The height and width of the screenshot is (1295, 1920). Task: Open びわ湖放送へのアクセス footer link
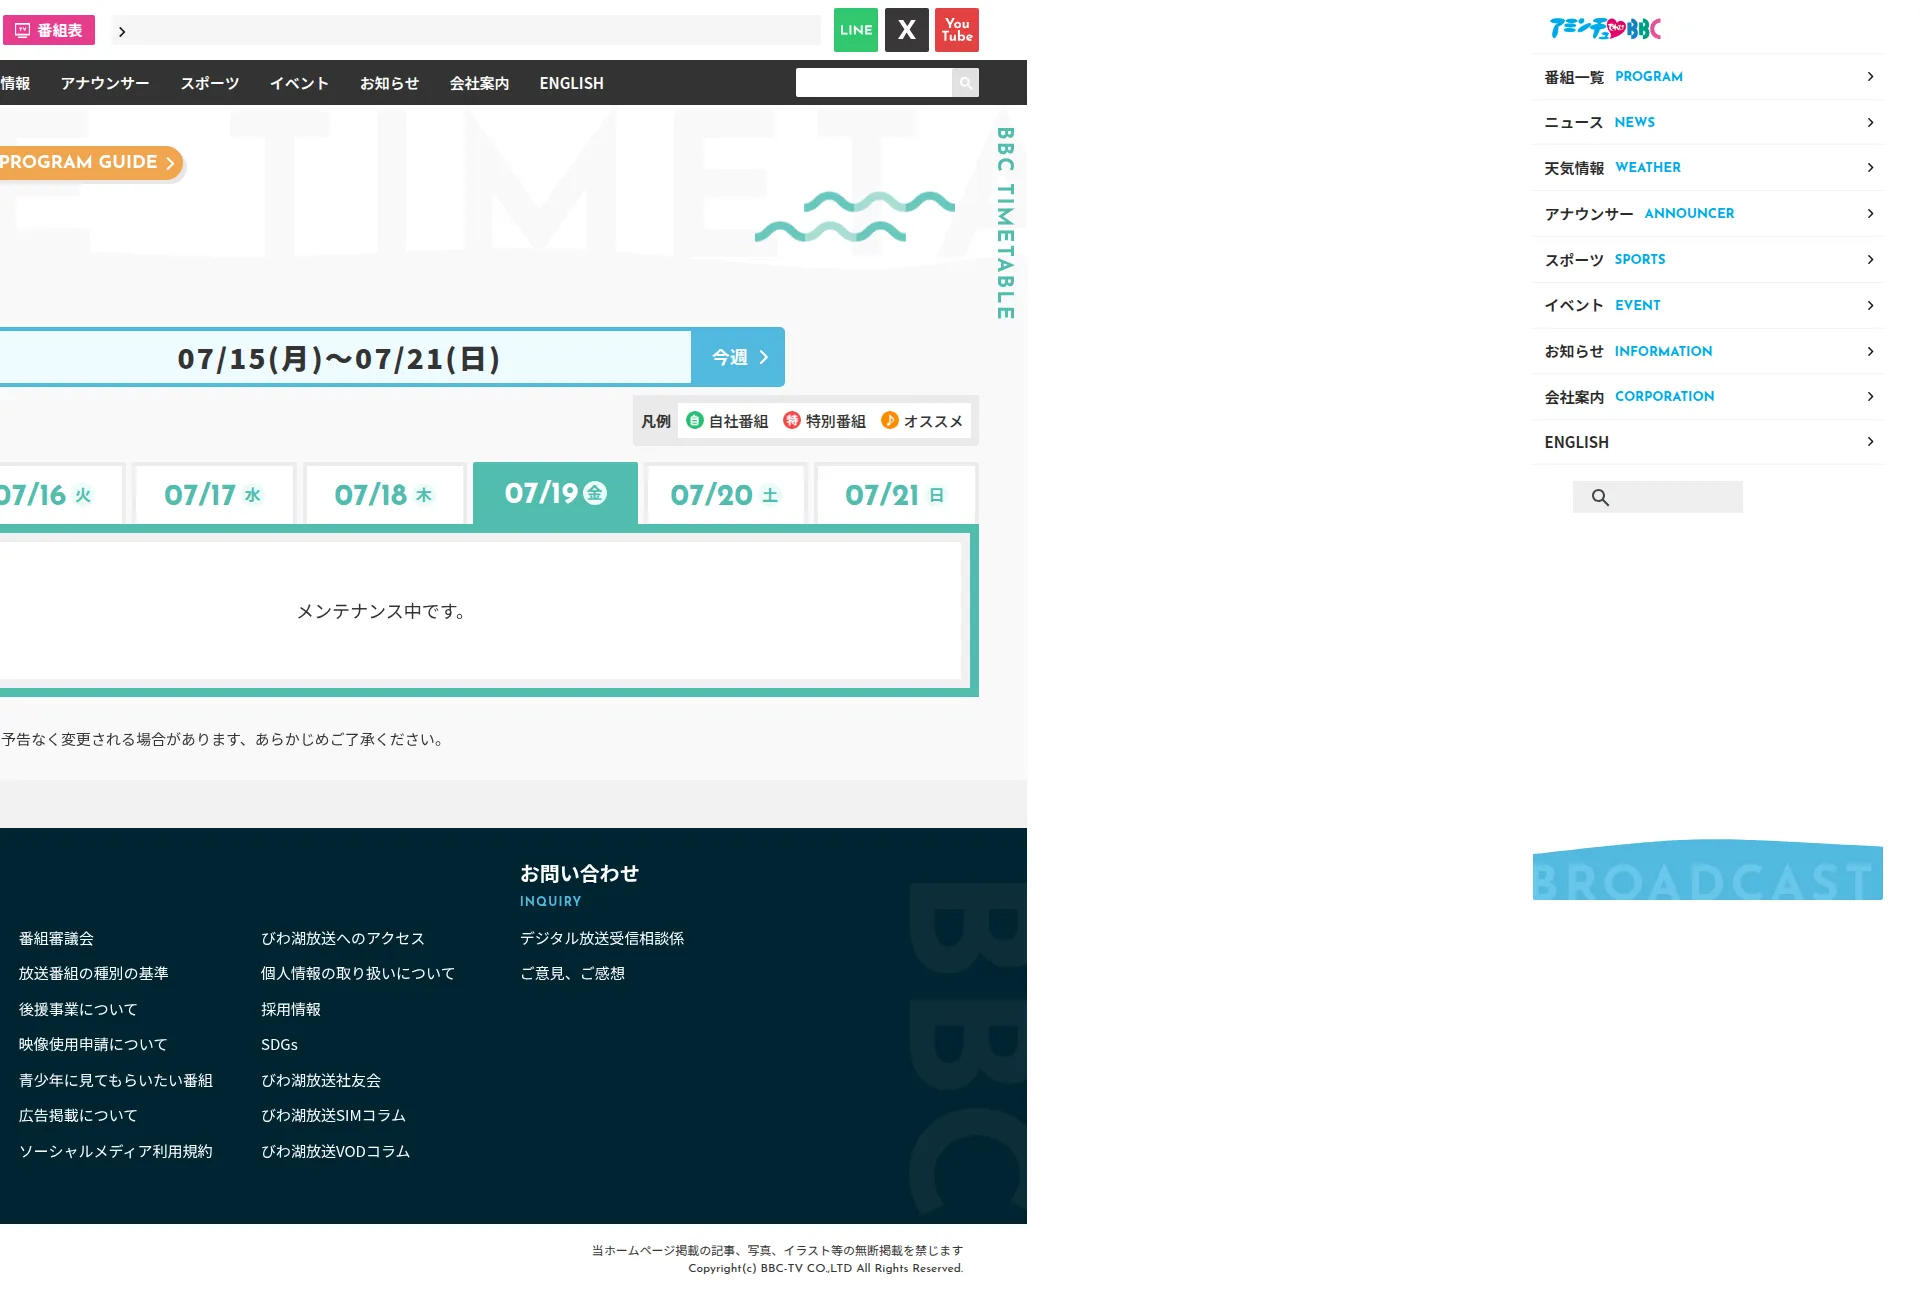point(343,938)
